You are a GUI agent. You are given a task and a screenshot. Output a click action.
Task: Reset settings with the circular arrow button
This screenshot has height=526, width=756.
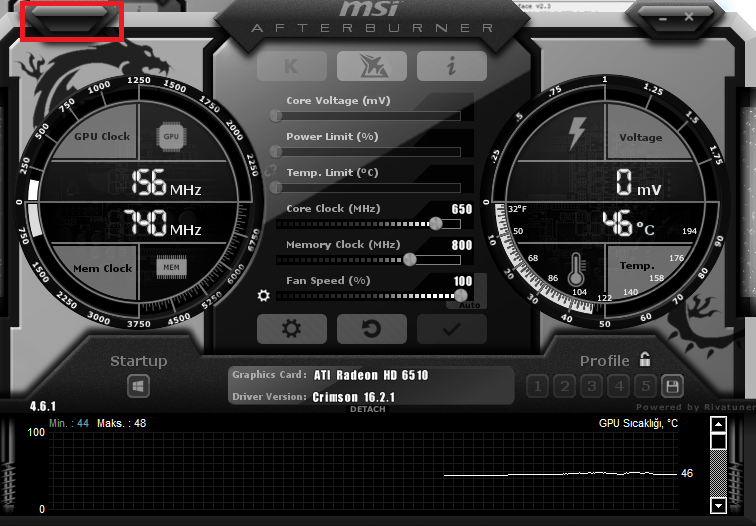pyautogui.click(x=372, y=329)
